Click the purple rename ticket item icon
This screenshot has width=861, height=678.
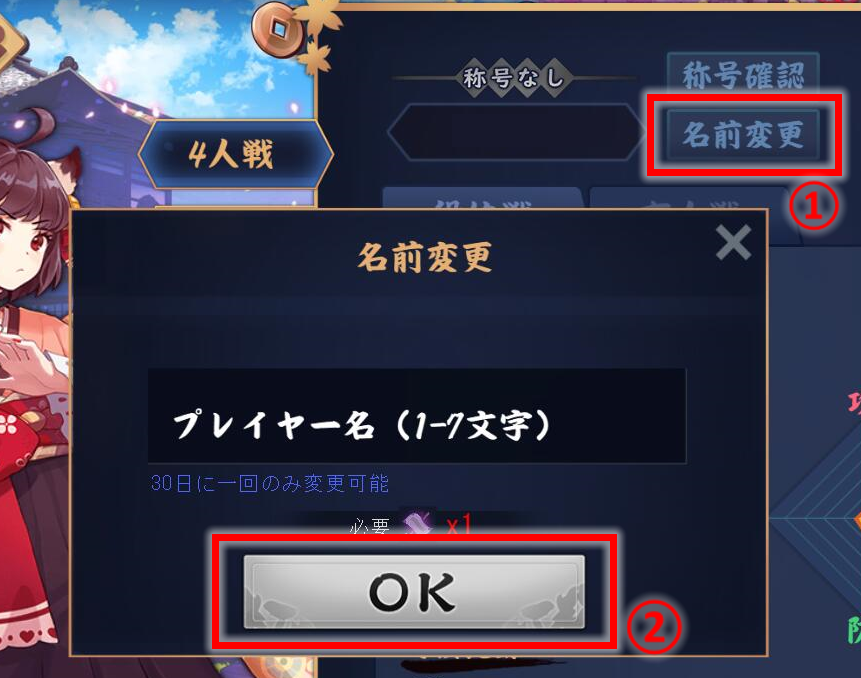(x=418, y=523)
